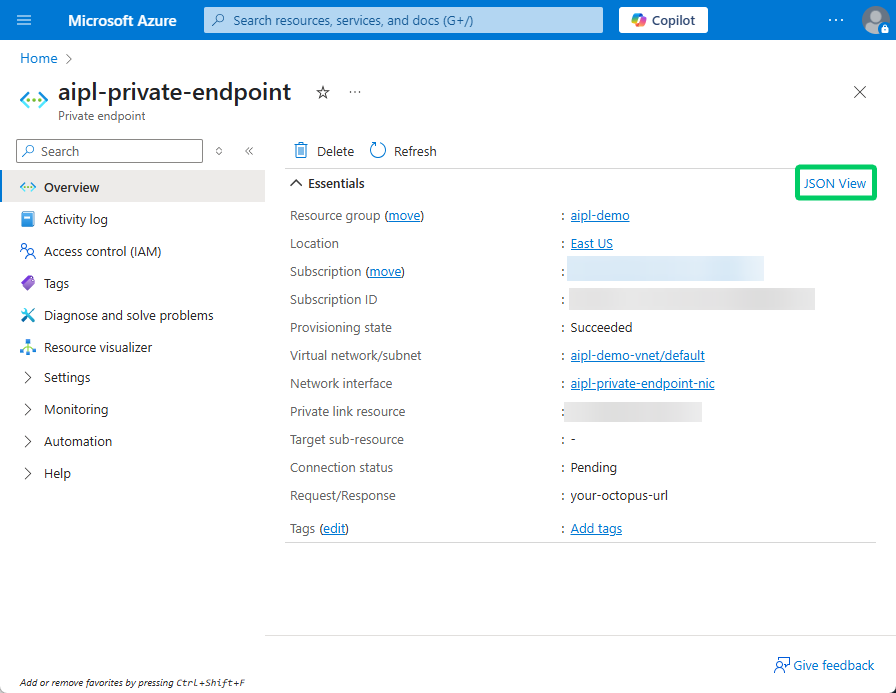
Task: Click the Delete toolbar button
Action: pos(324,151)
